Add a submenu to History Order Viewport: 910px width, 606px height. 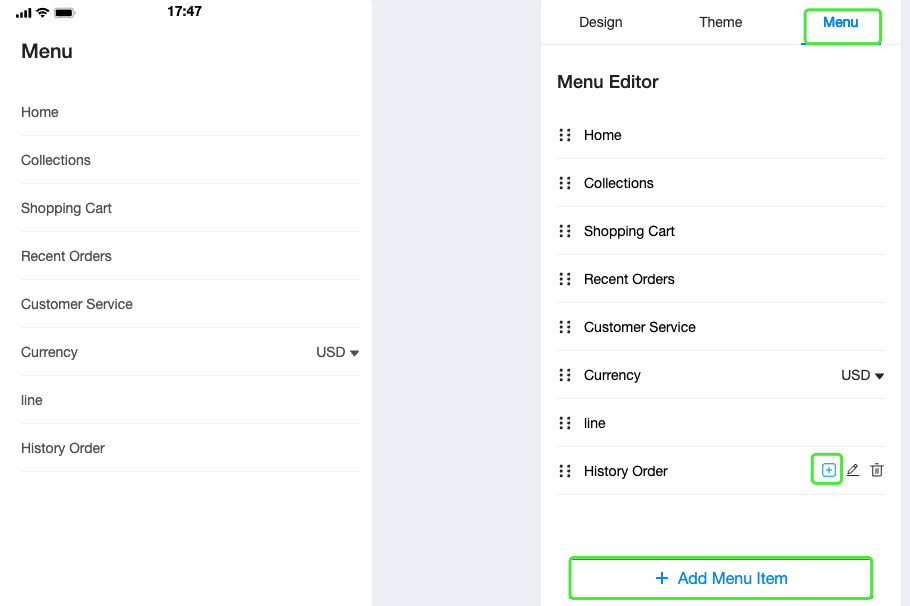pyautogui.click(x=828, y=470)
